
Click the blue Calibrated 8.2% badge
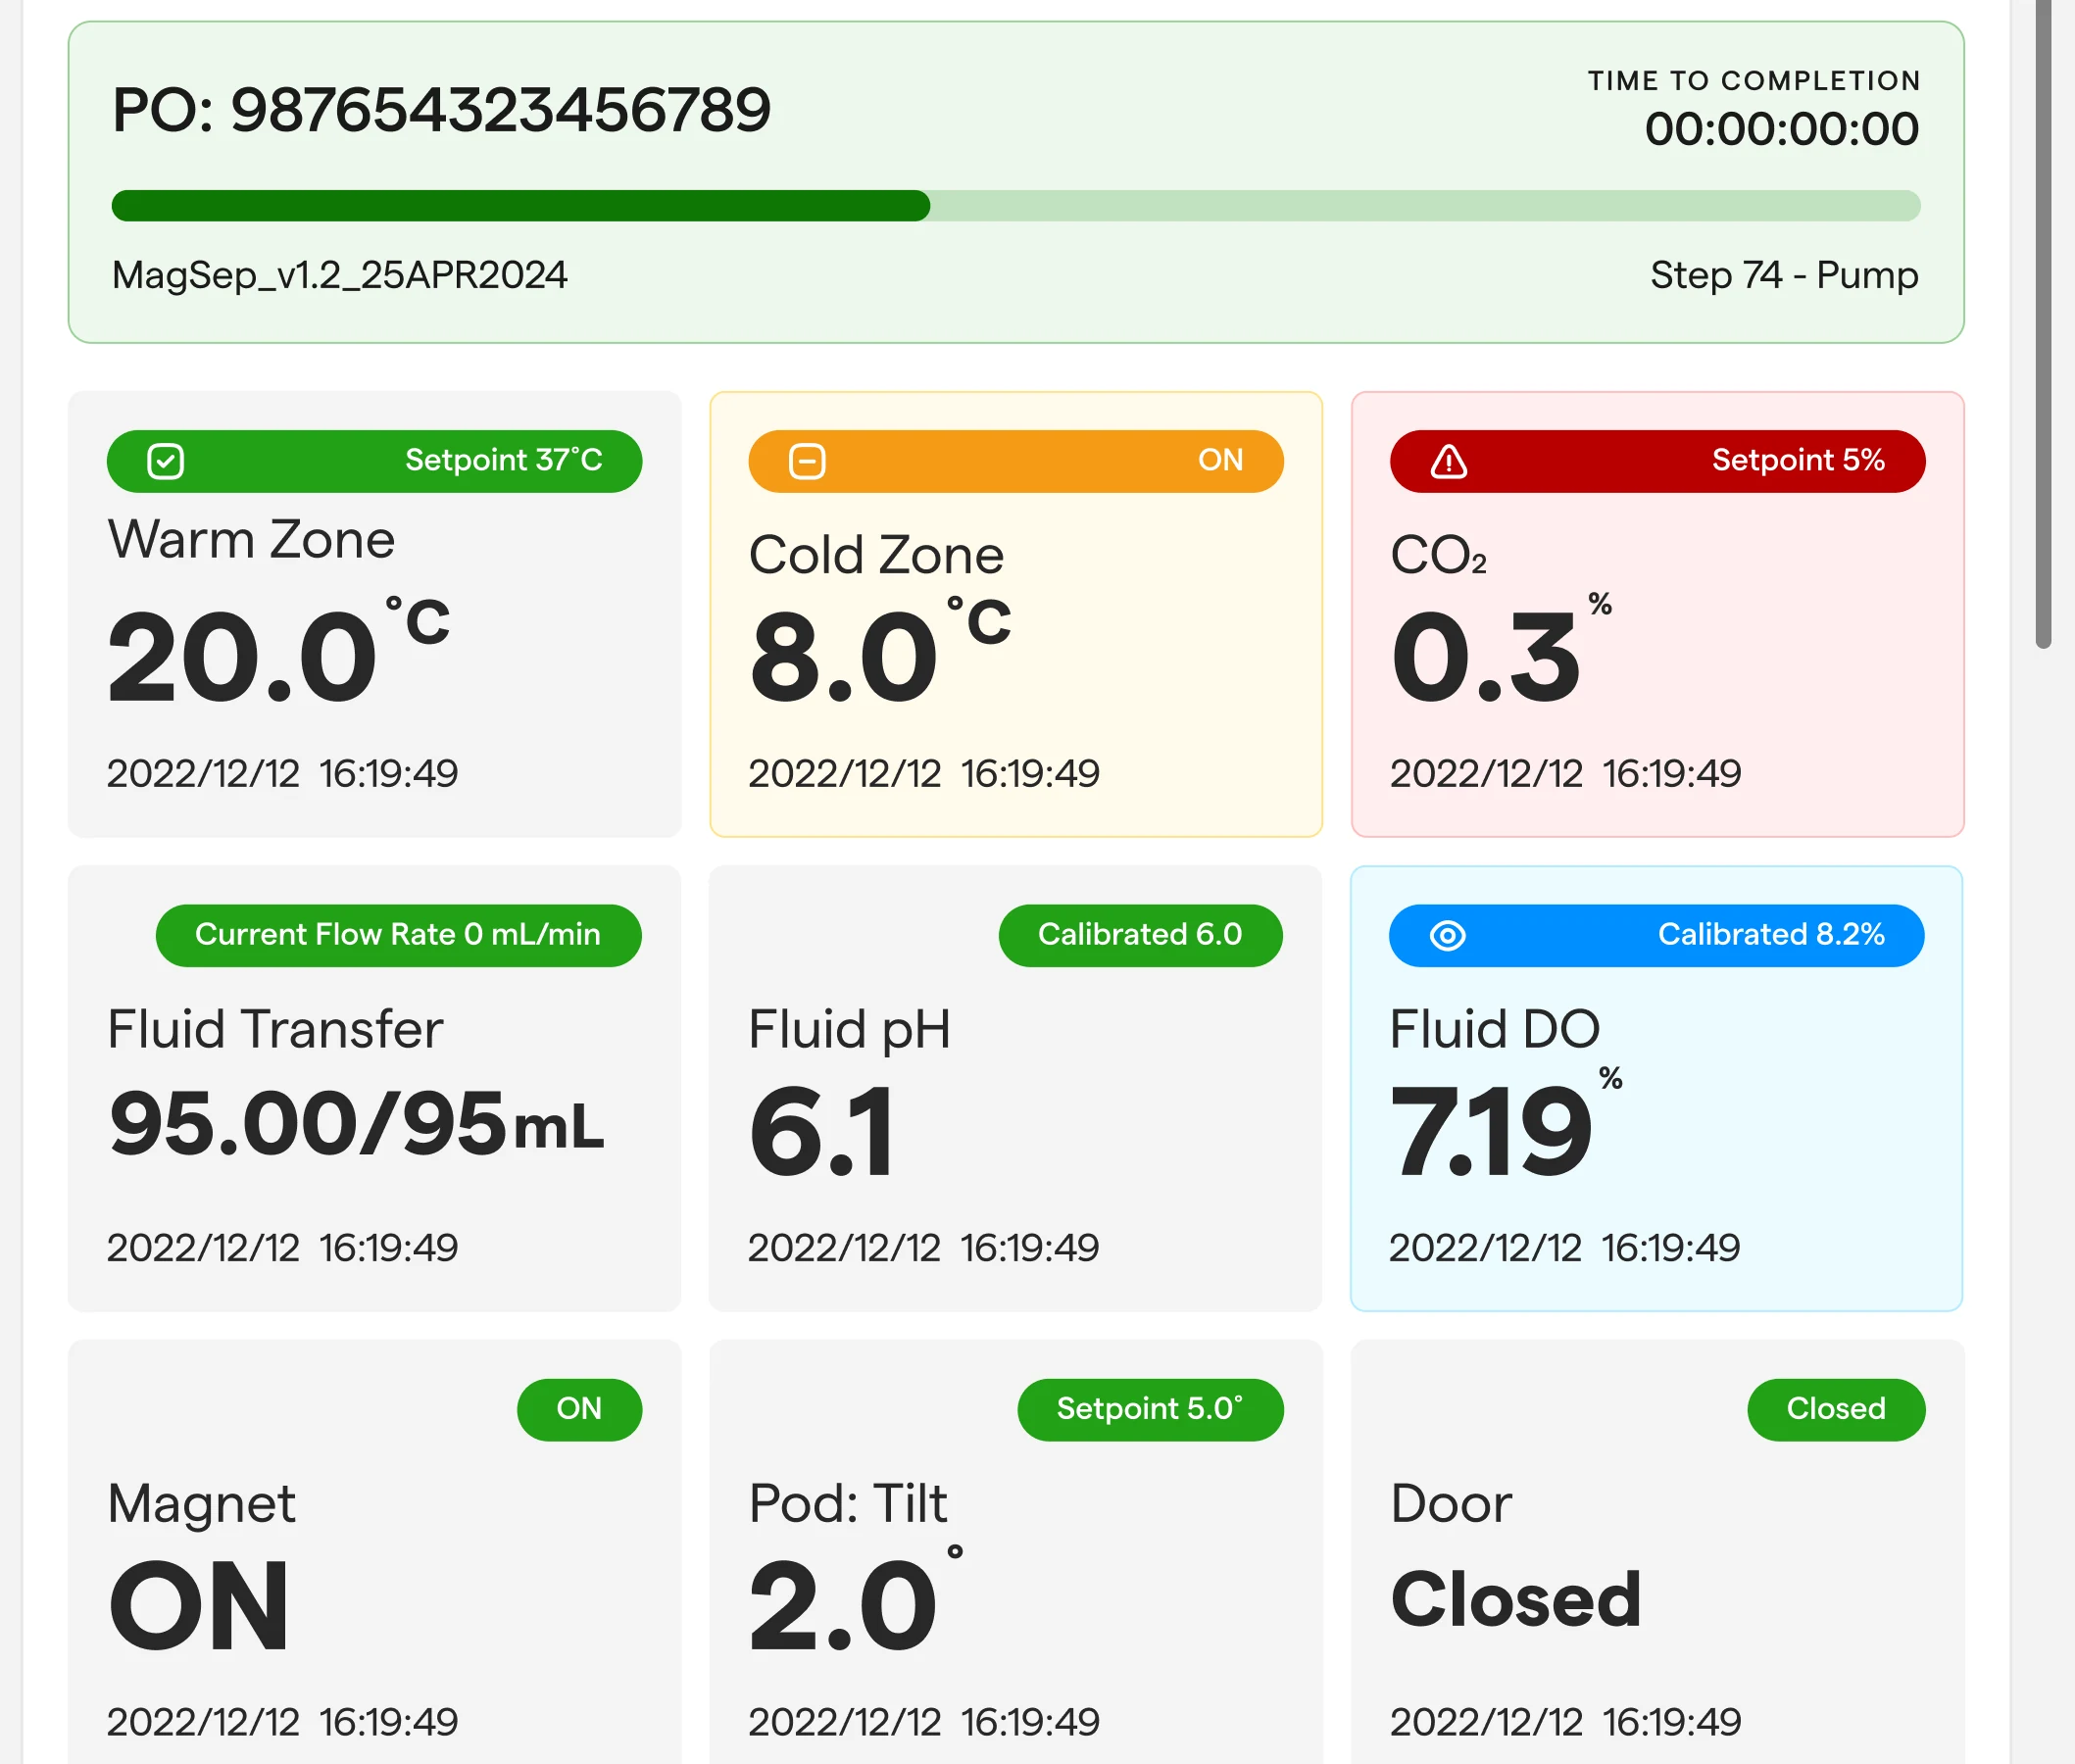(x=1656, y=935)
